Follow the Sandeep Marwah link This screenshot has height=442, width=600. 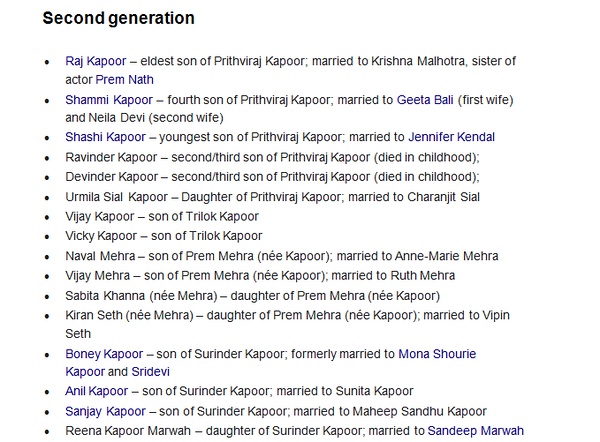pos(476,431)
